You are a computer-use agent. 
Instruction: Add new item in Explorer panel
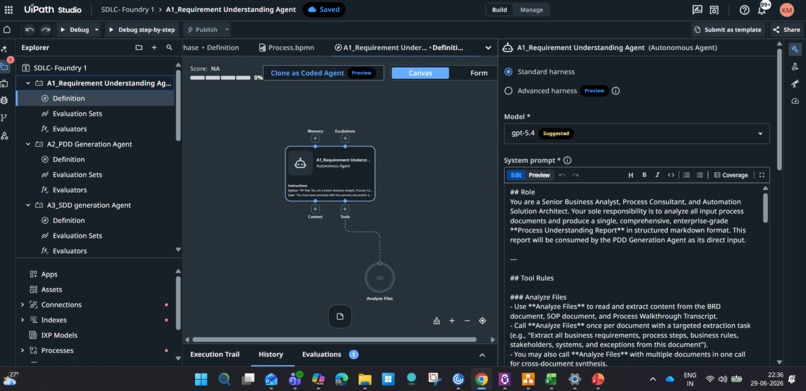pos(154,47)
